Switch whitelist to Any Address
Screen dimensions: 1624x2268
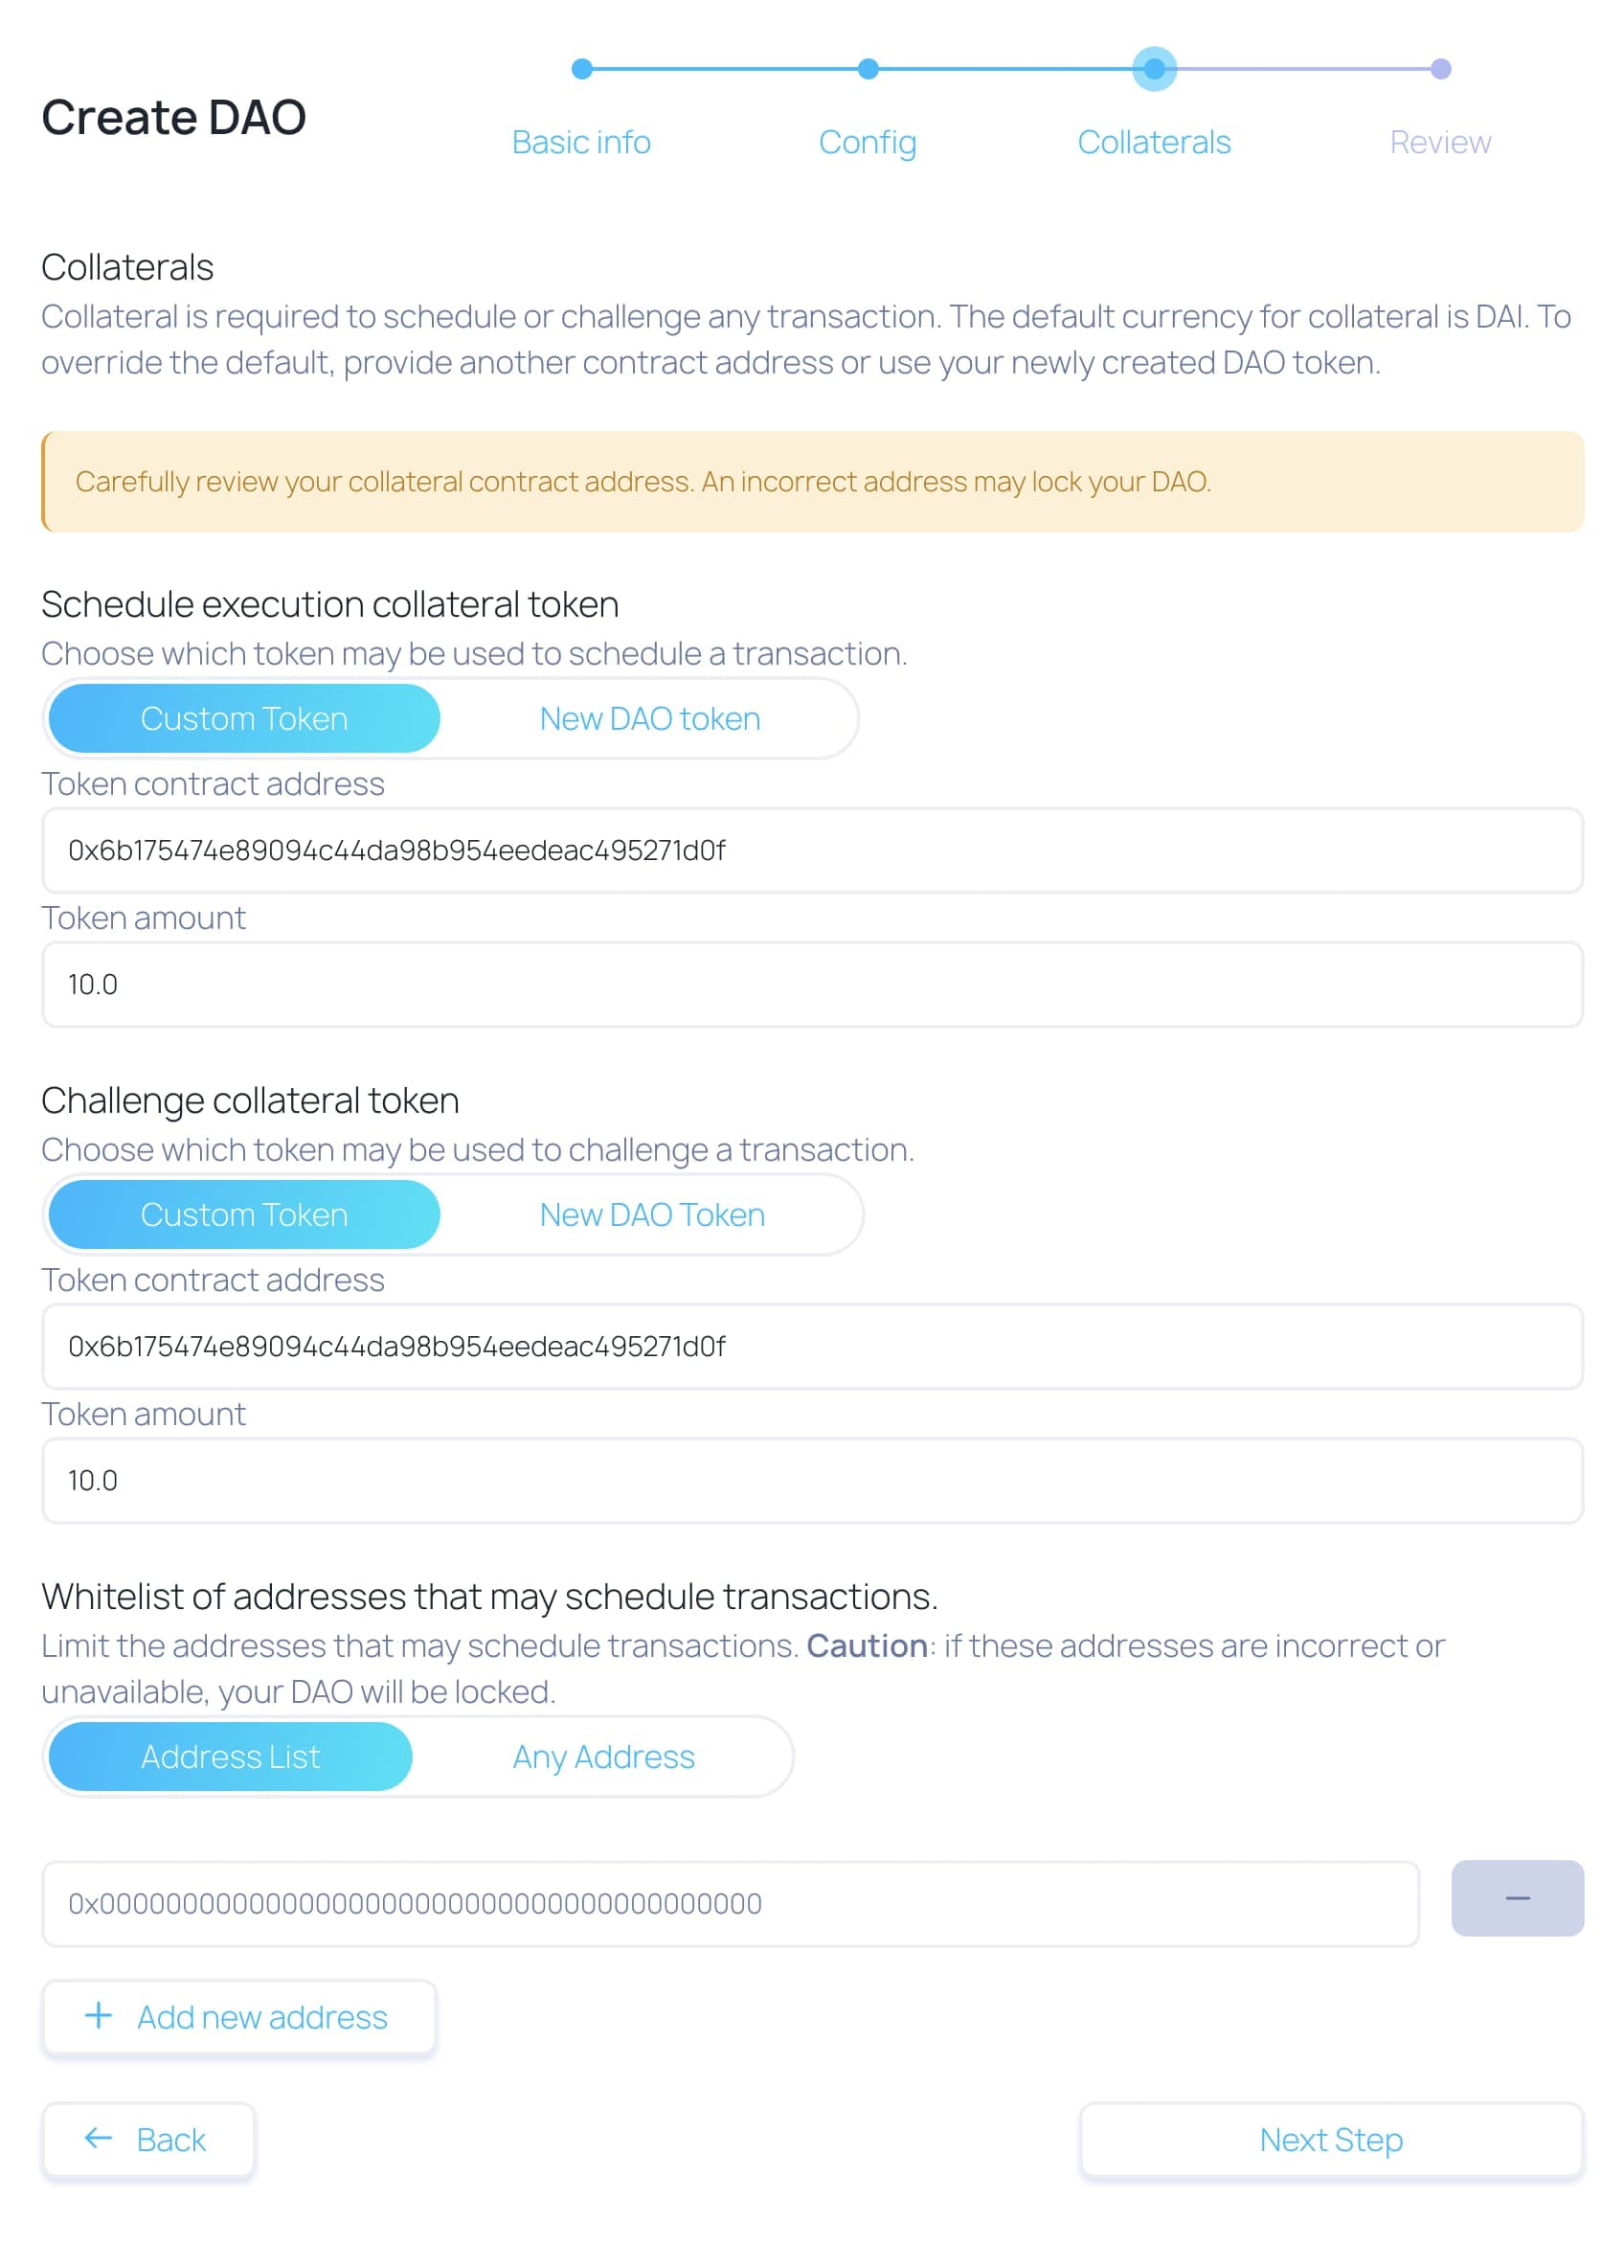click(602, 1756)
